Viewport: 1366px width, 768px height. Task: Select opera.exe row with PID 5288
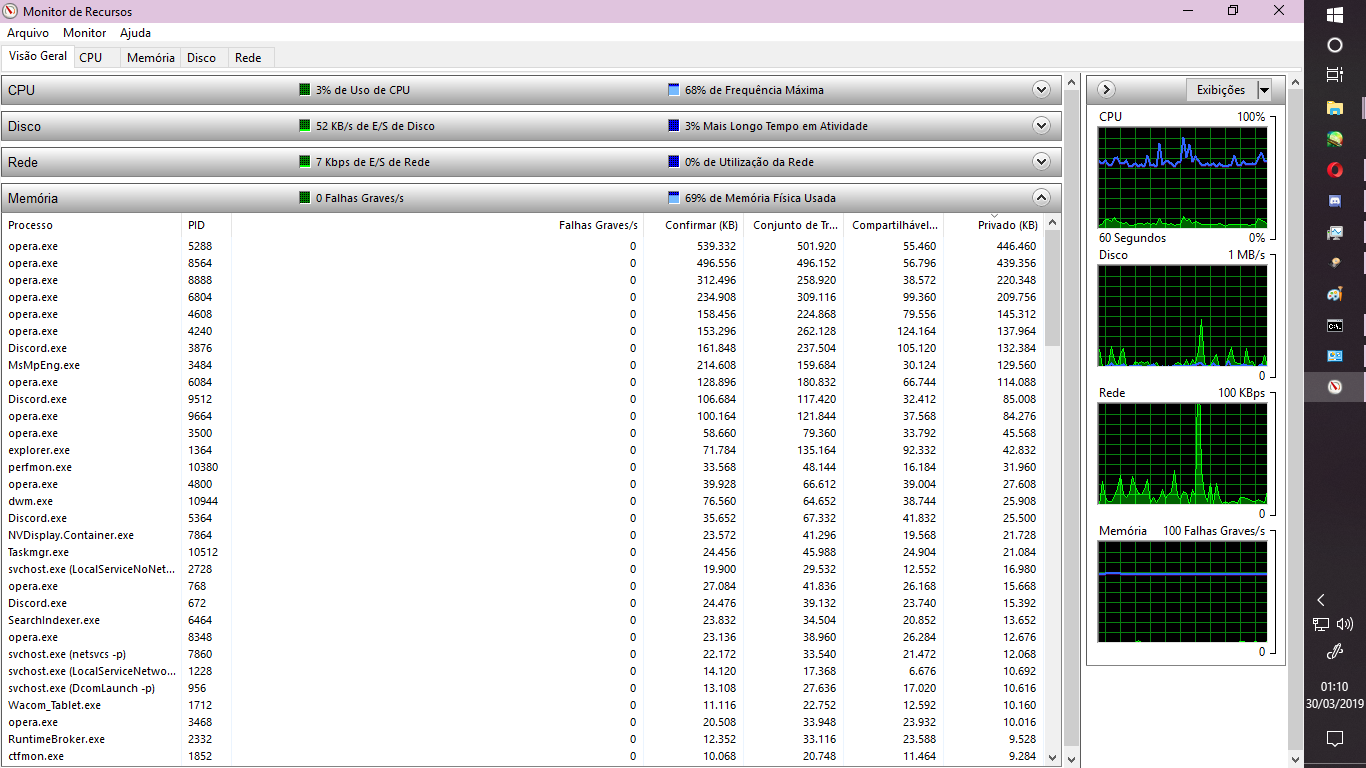pyautogui.click(x=523, y=246)
